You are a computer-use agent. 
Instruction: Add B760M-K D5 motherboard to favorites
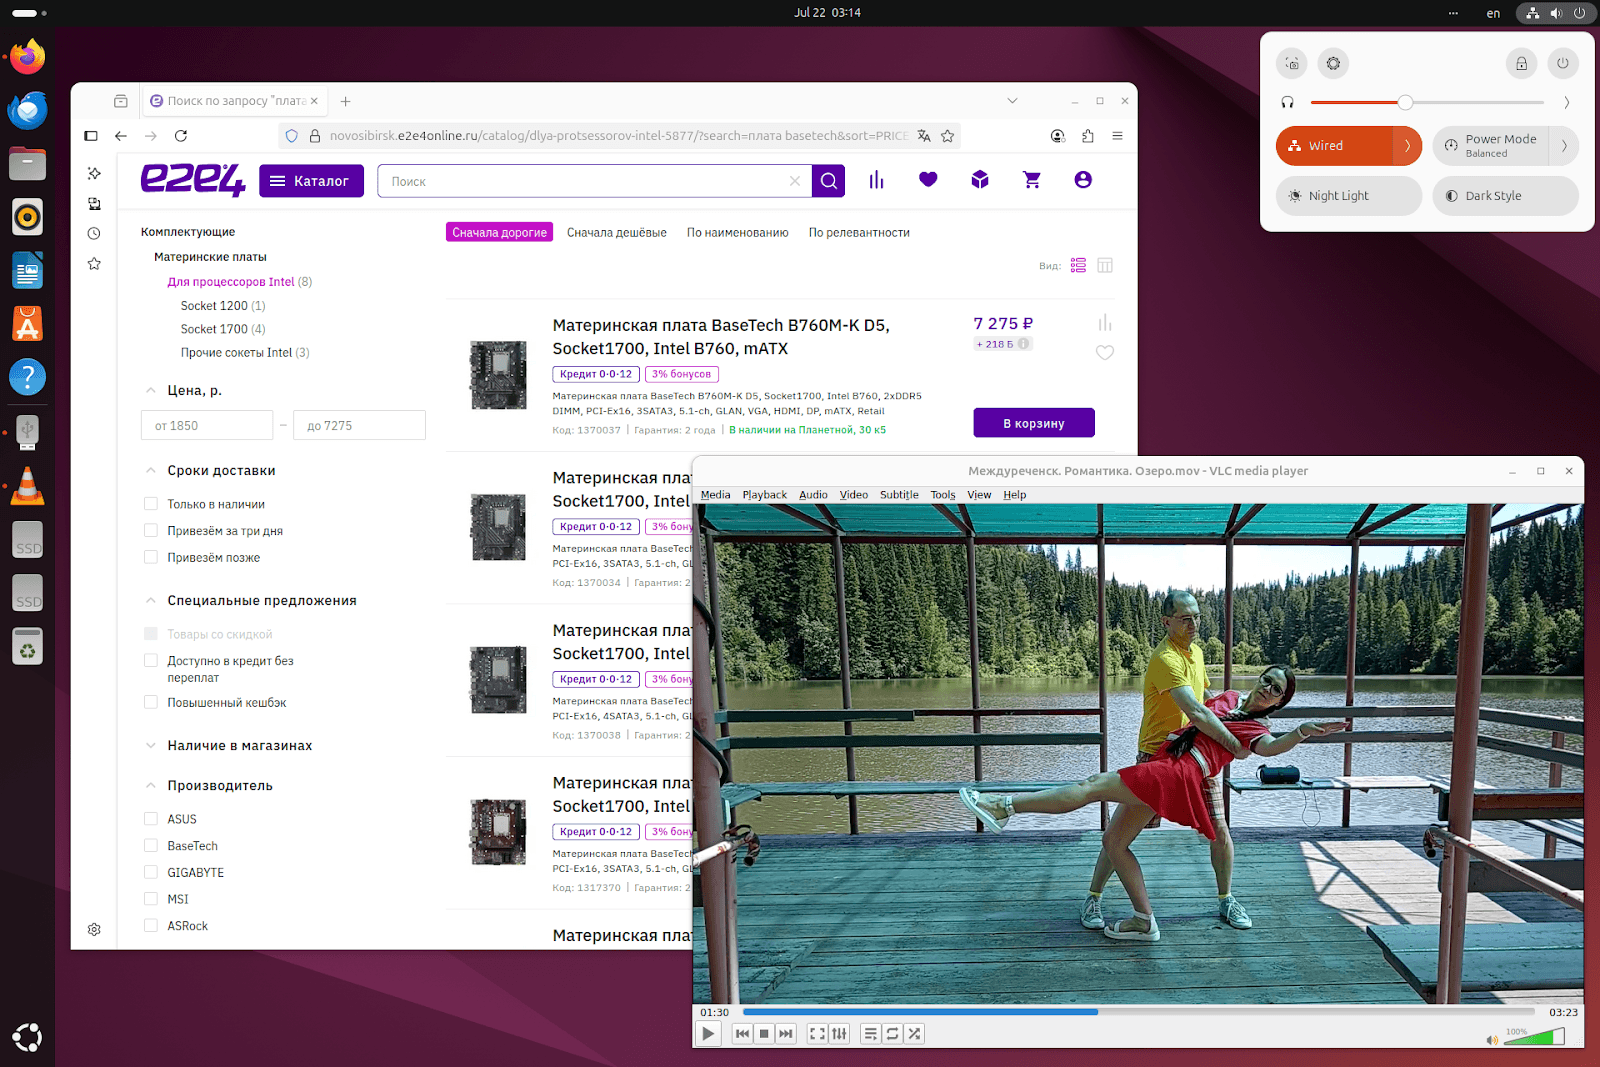click(x=1105, y=352)
